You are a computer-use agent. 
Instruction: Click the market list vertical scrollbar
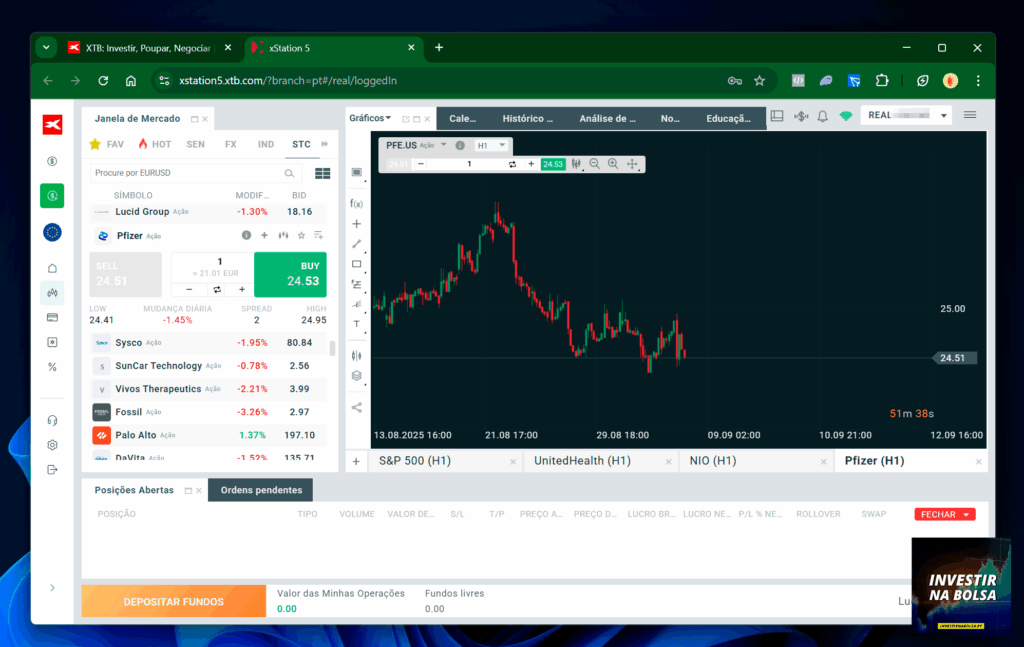pyautogui.click(x=332, y=349)
